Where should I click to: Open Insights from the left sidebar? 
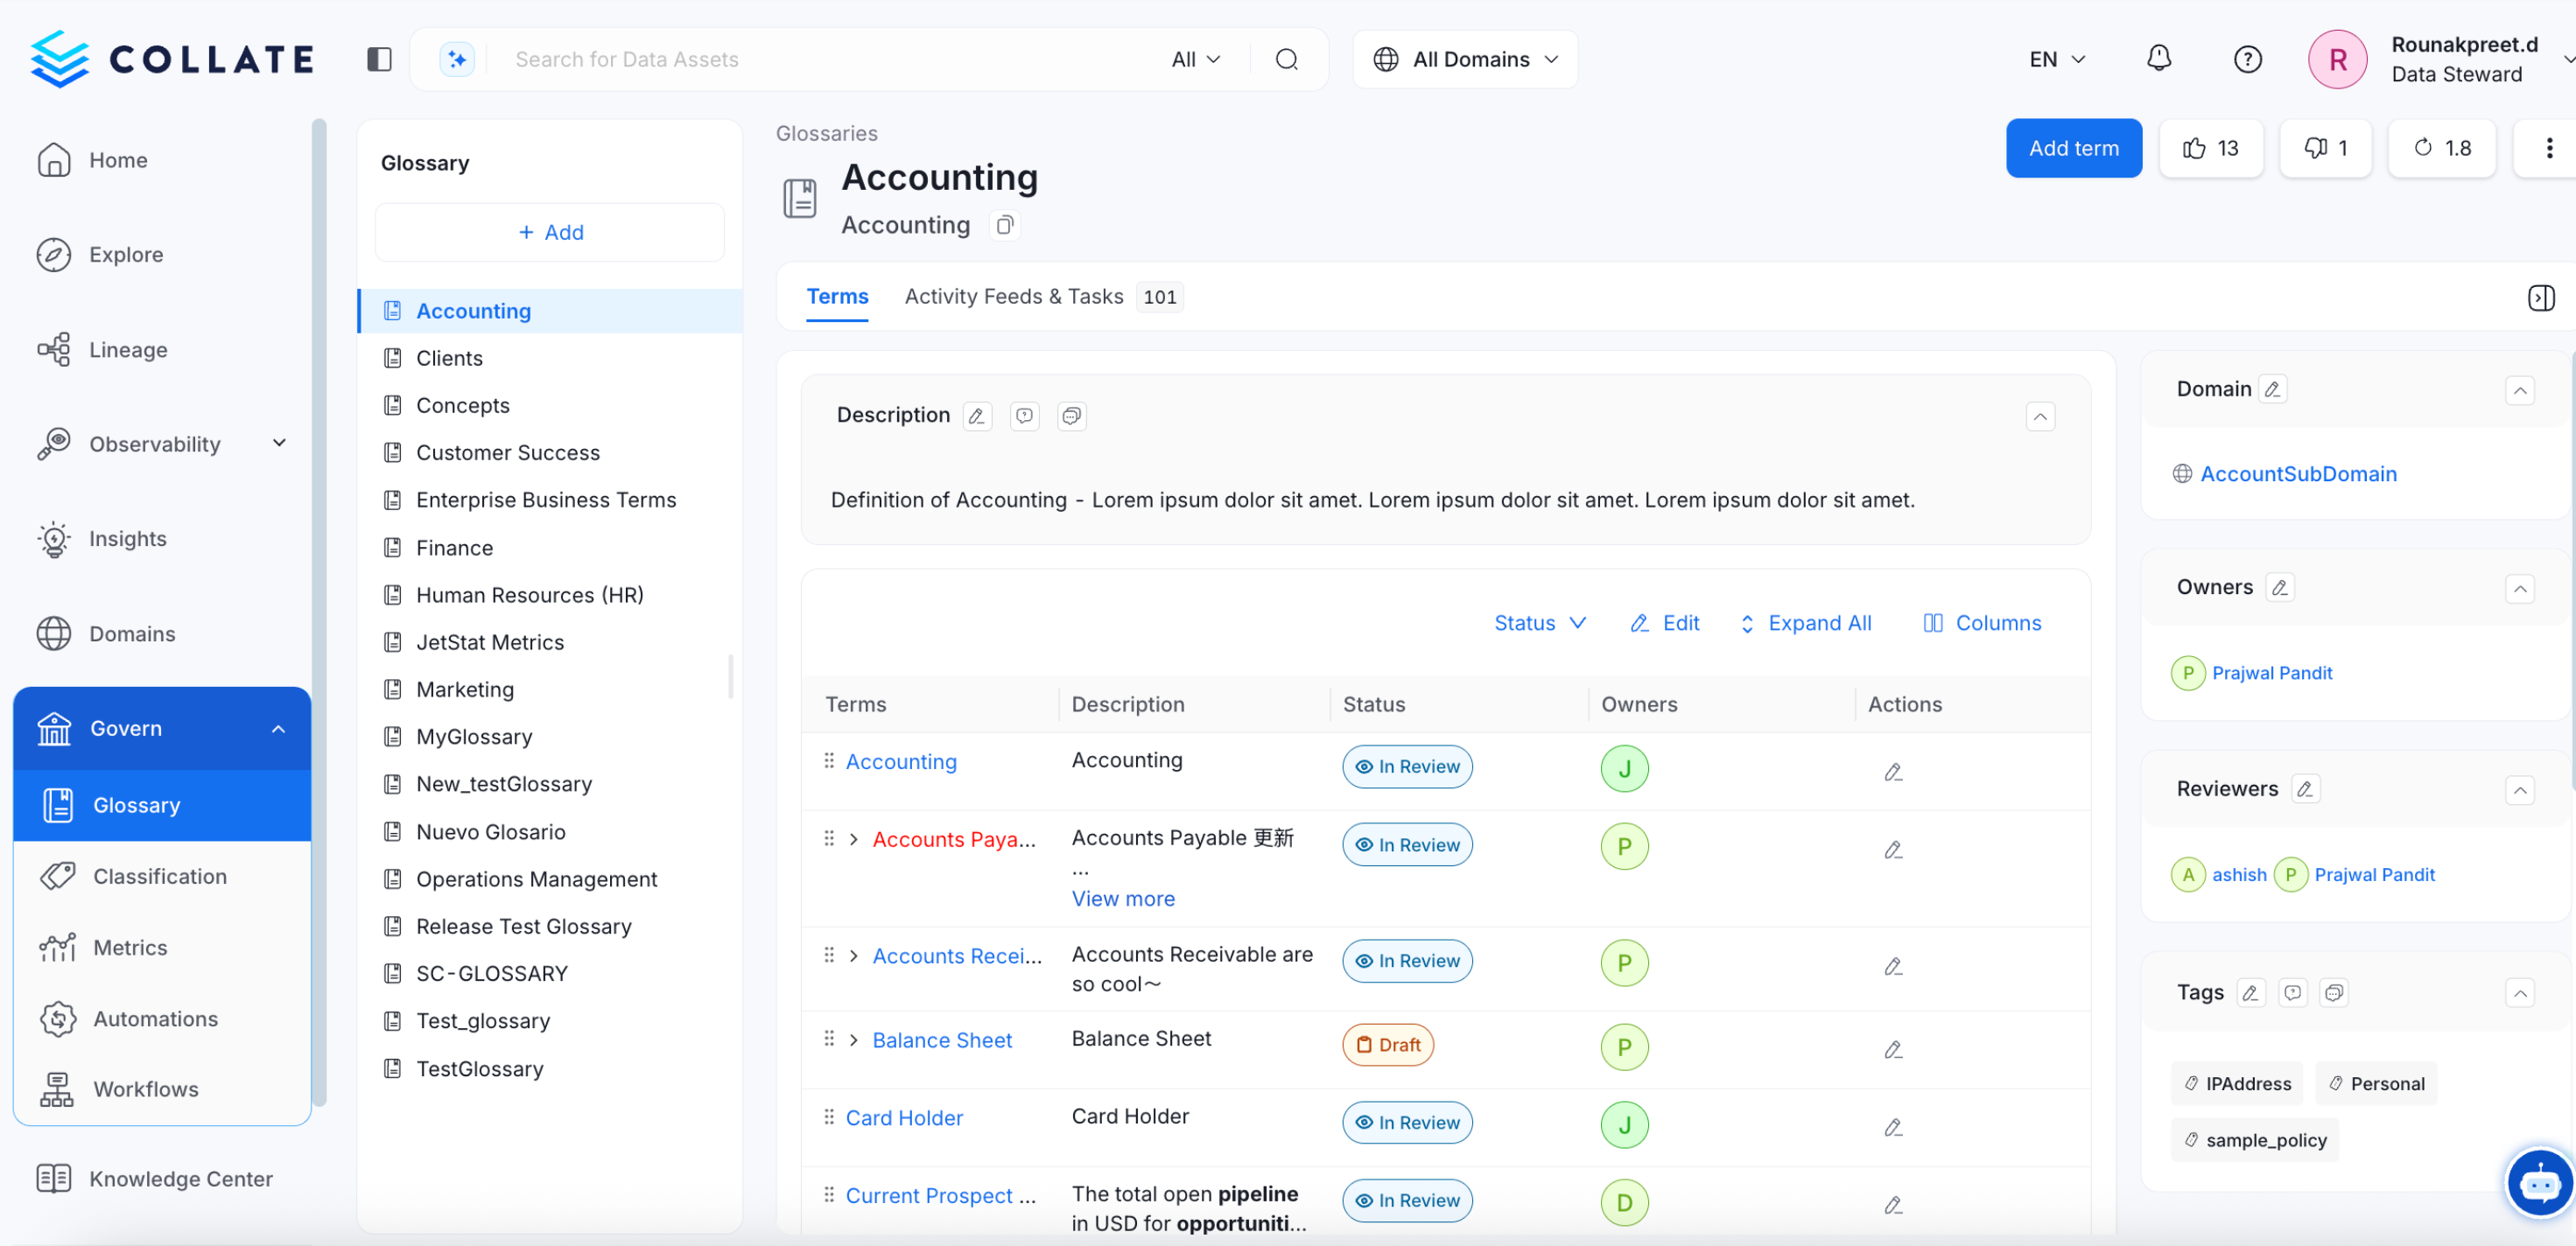128,538
